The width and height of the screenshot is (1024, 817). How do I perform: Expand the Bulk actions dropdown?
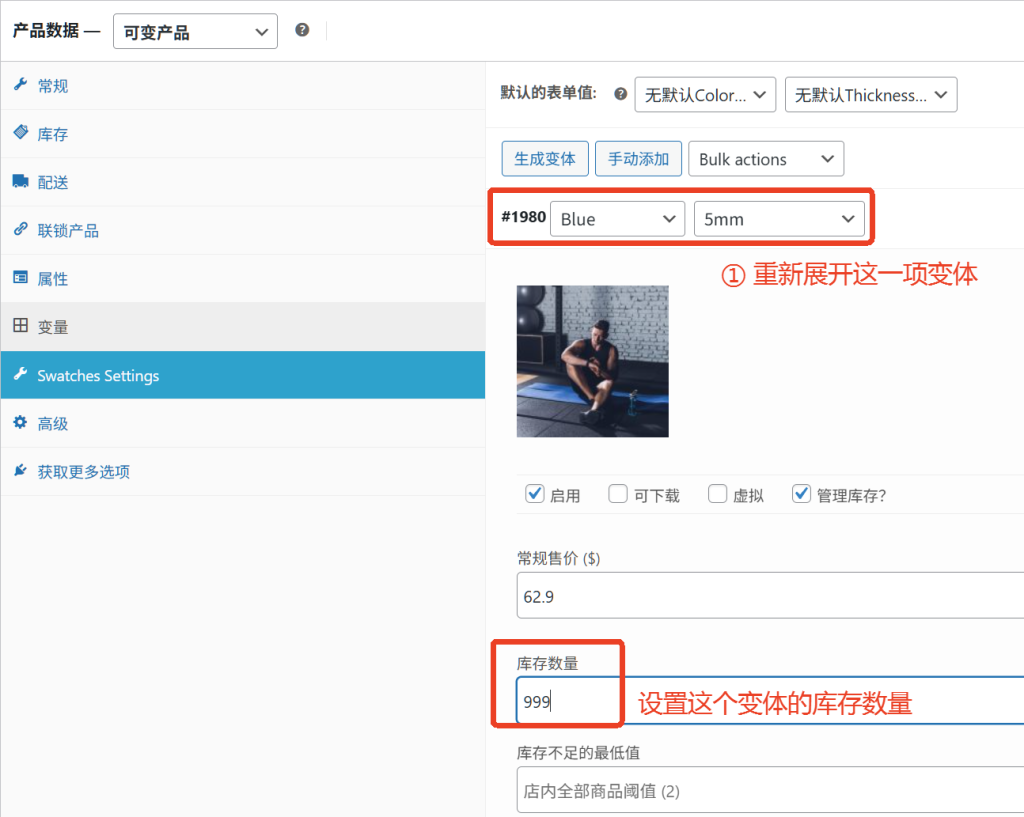click(765, 159)
